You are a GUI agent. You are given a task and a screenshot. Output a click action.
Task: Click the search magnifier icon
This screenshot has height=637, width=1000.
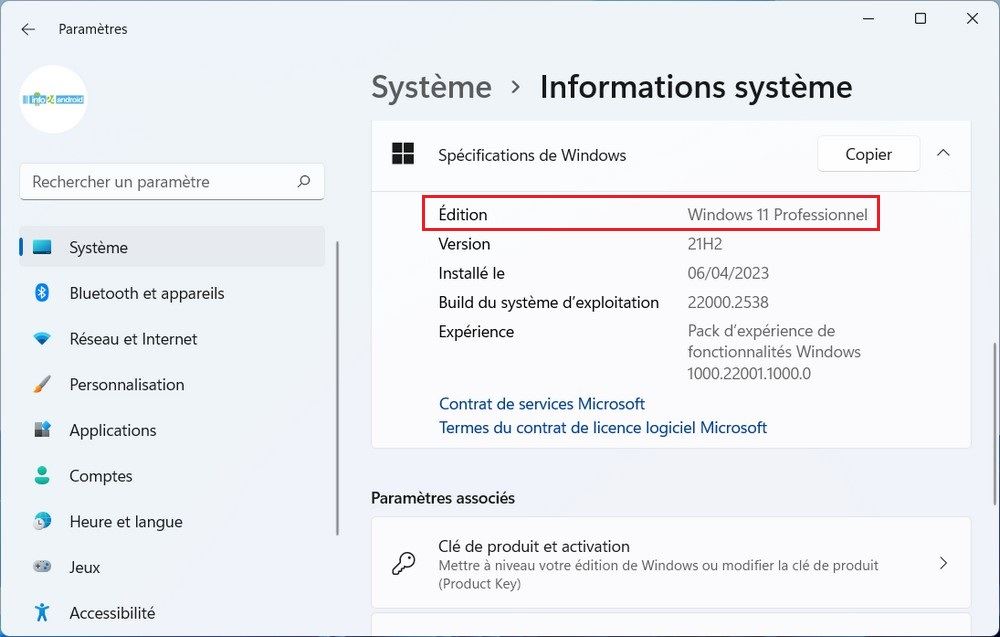(x=304, y=182)
